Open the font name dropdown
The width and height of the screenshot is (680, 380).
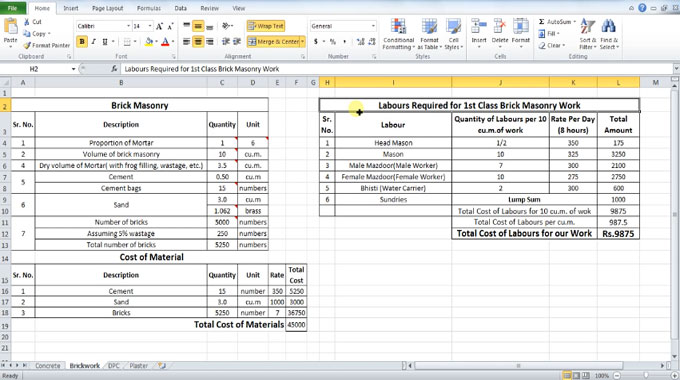(x=128, y=26)
